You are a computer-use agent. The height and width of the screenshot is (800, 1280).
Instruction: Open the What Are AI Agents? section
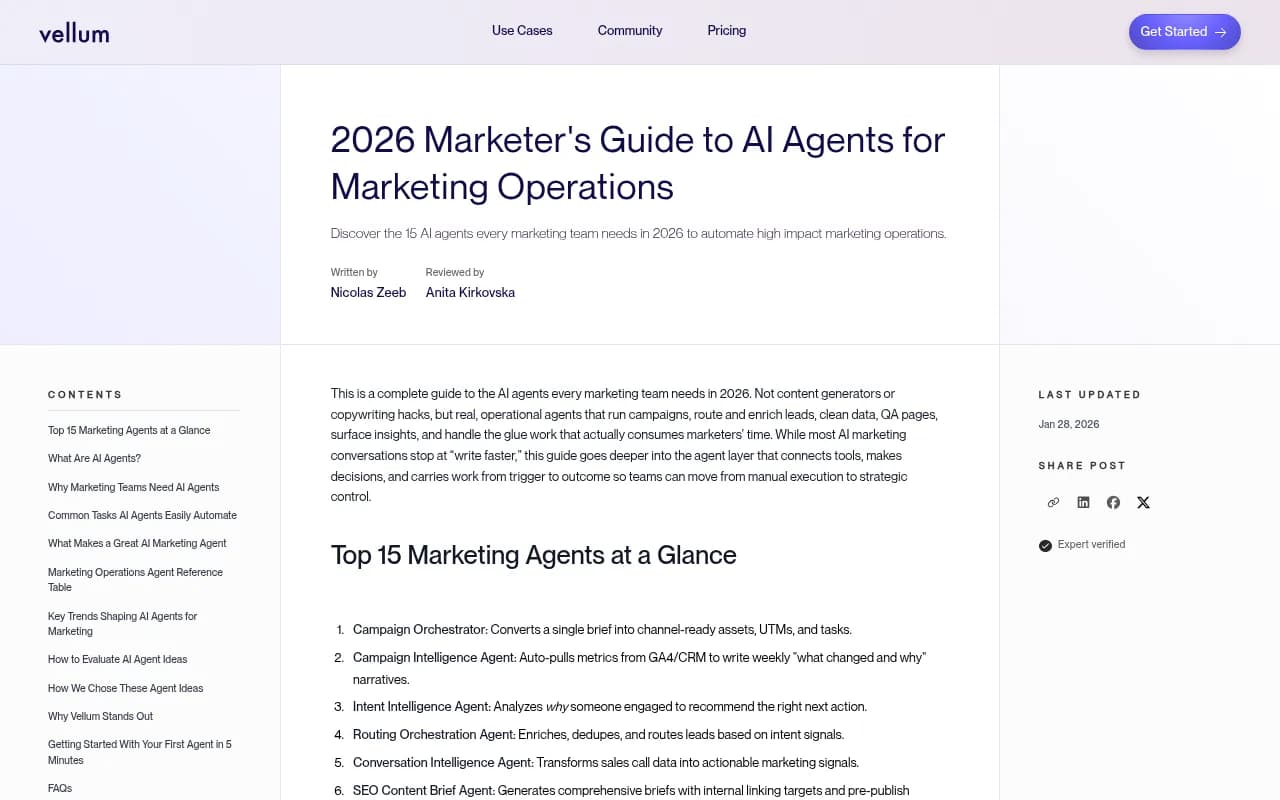[x=94, y=458]
